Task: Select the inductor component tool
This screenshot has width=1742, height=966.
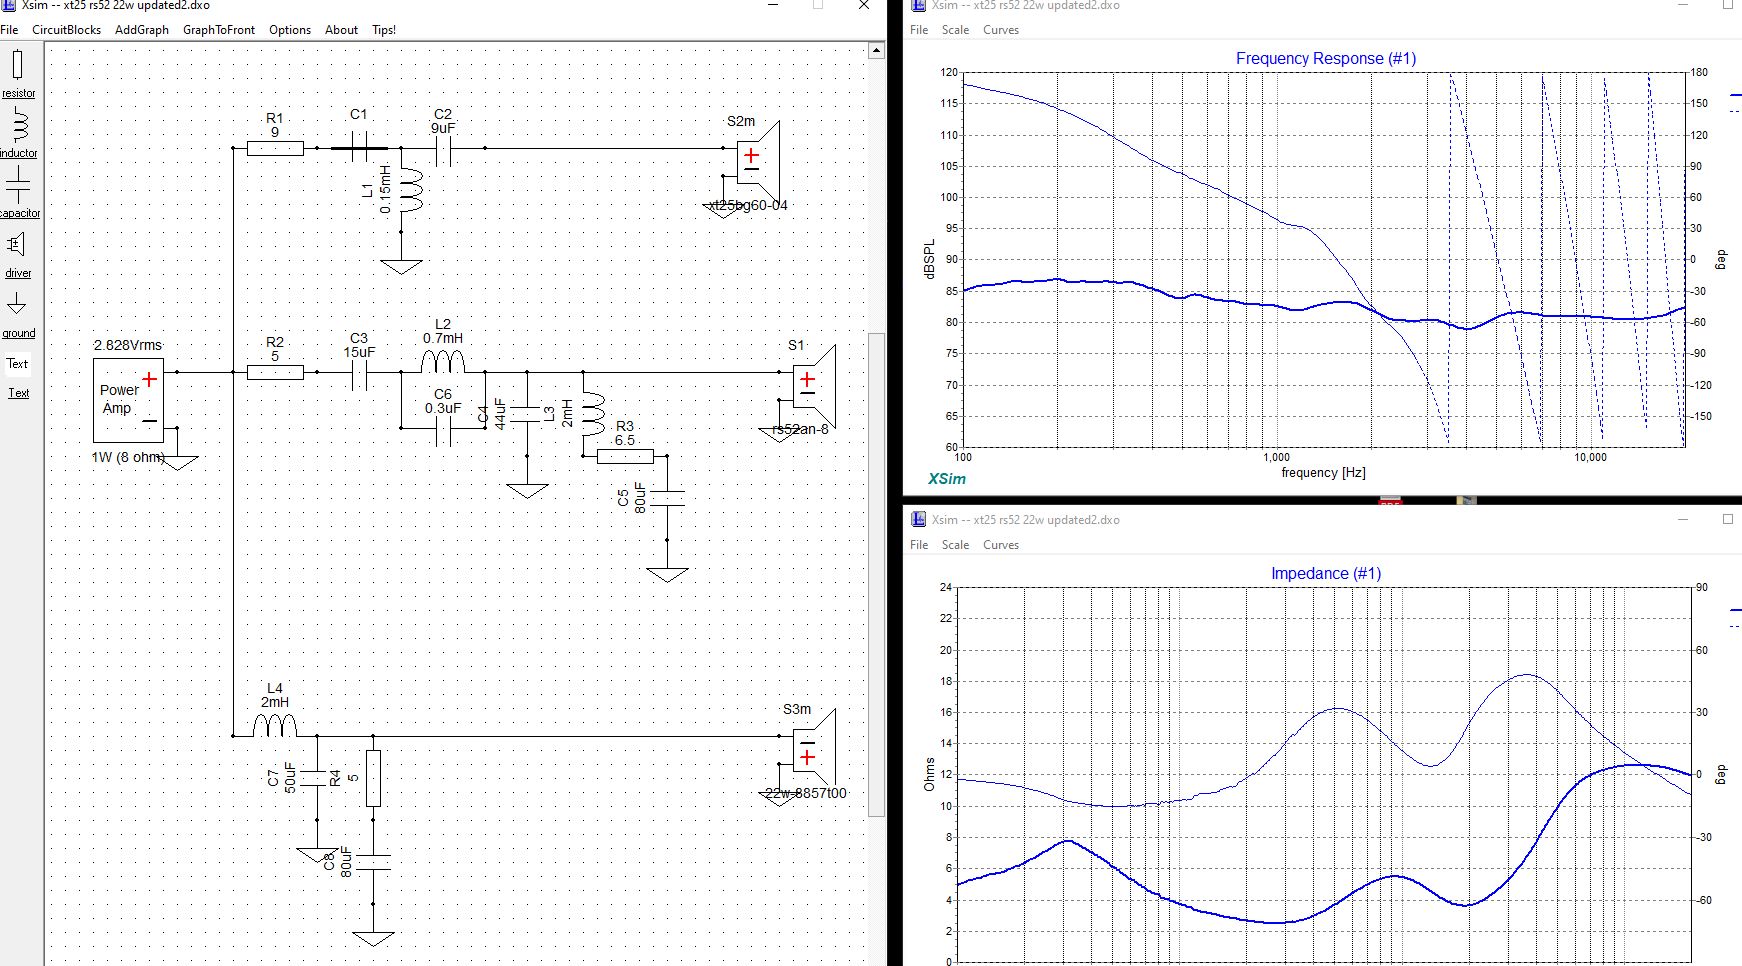Action: tap(18, 133)
